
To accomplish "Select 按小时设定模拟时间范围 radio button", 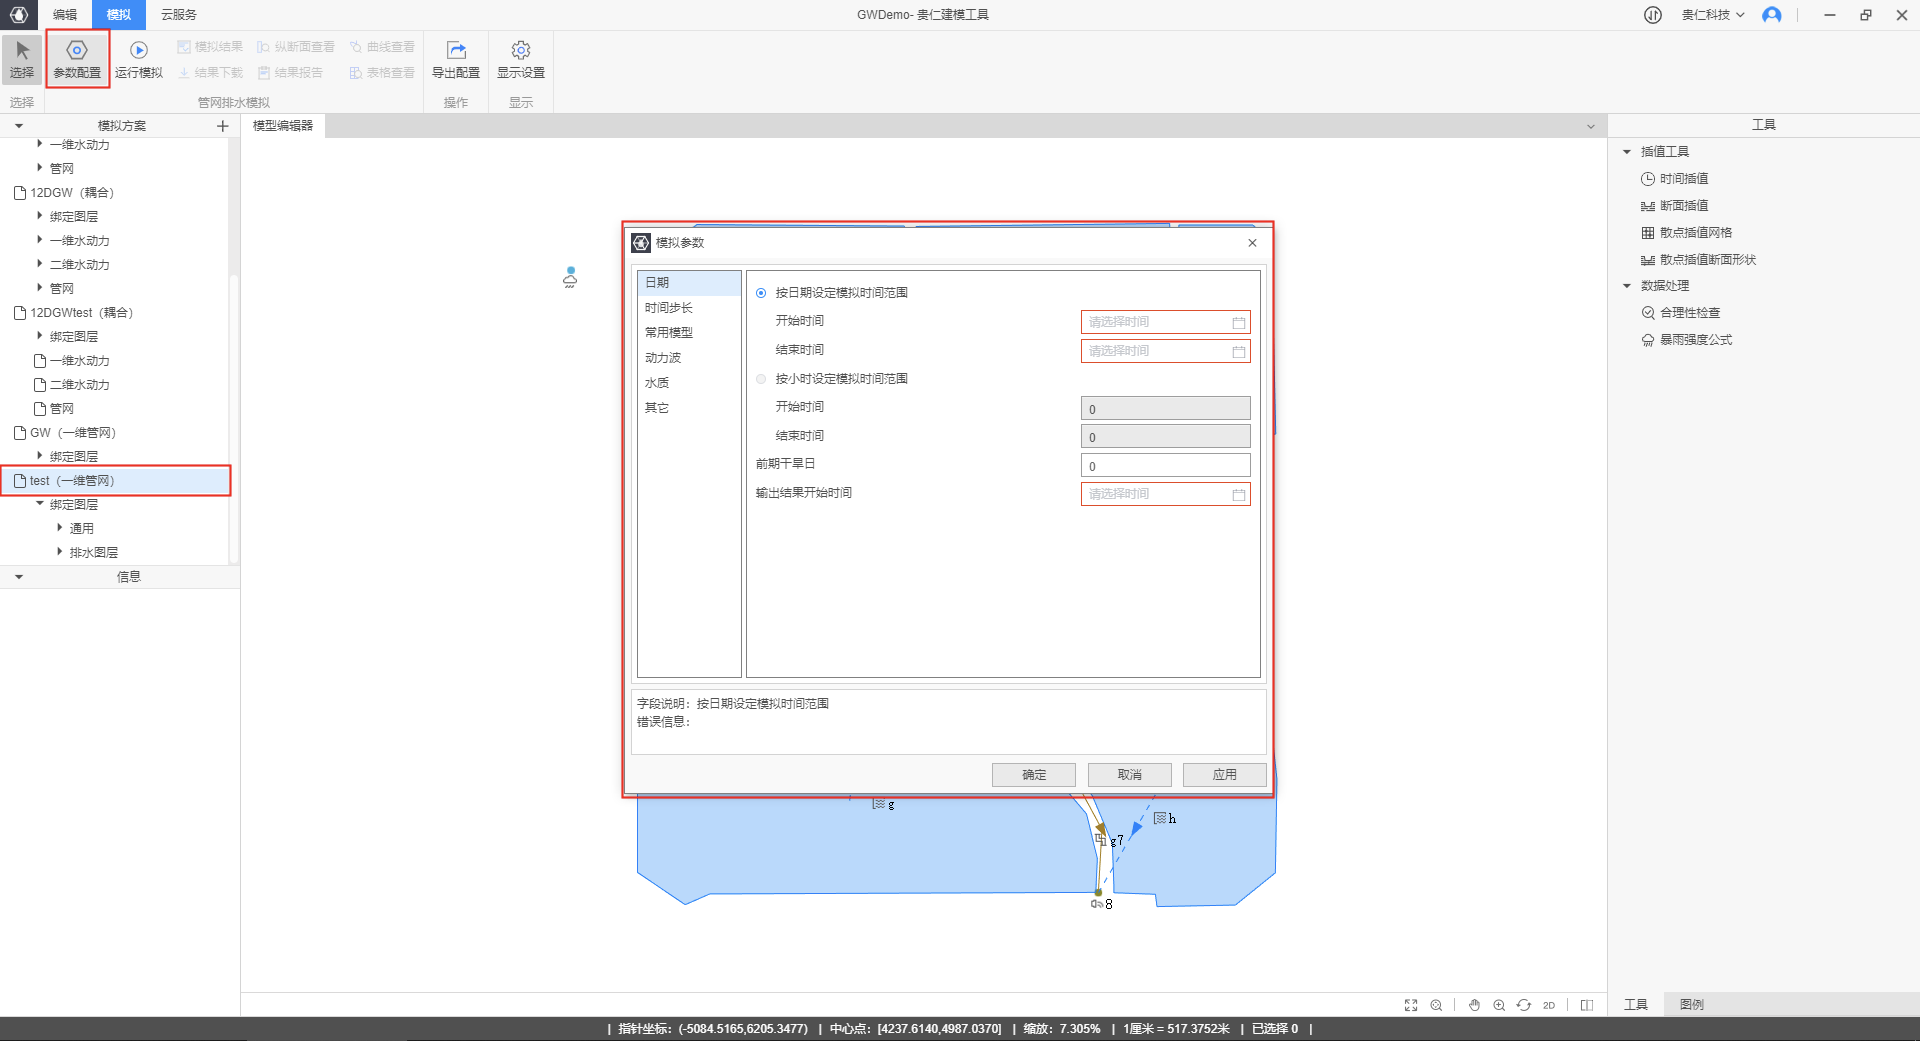I will coord(761,379).
